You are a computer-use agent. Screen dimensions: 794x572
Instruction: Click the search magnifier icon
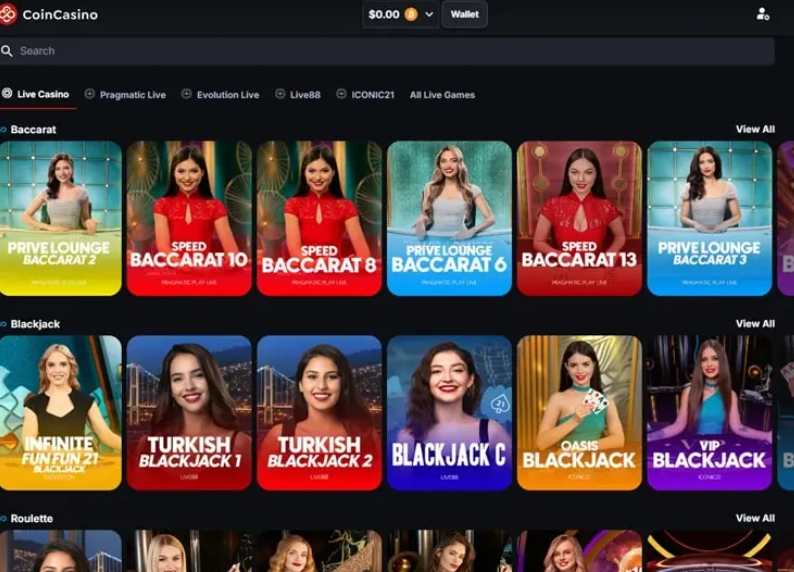tap(7, 51)
